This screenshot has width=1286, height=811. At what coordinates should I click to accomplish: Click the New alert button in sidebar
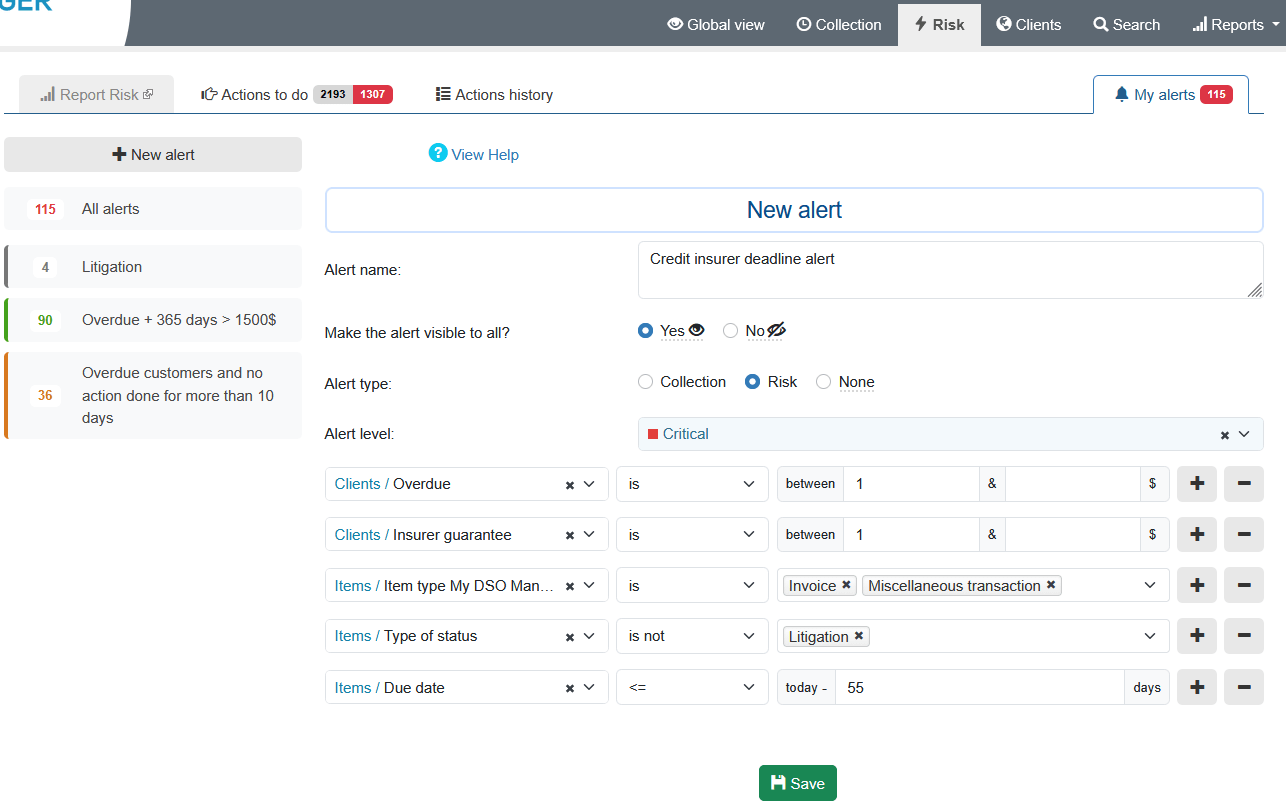(153, 155)
